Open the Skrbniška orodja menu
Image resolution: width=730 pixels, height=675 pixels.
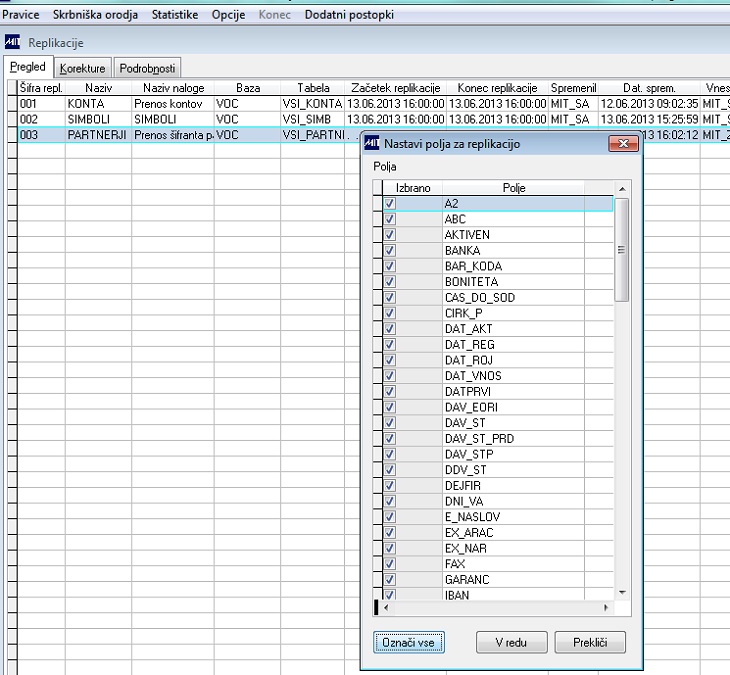(95, 15)
